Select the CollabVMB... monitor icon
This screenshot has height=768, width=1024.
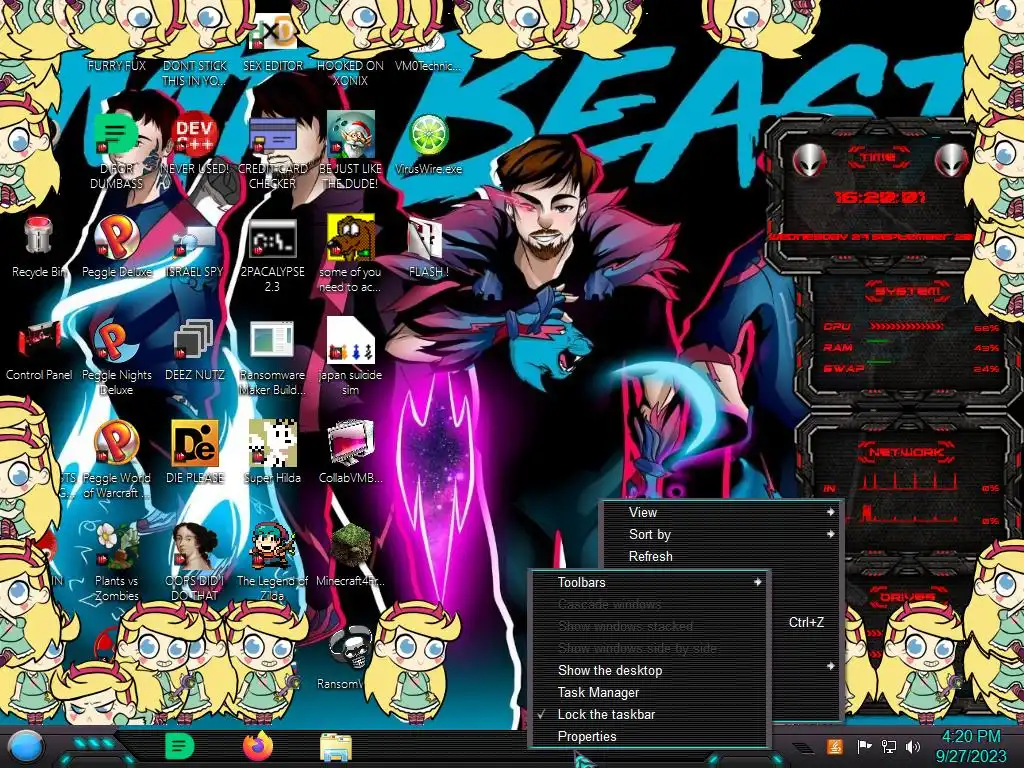click(351, 444)
